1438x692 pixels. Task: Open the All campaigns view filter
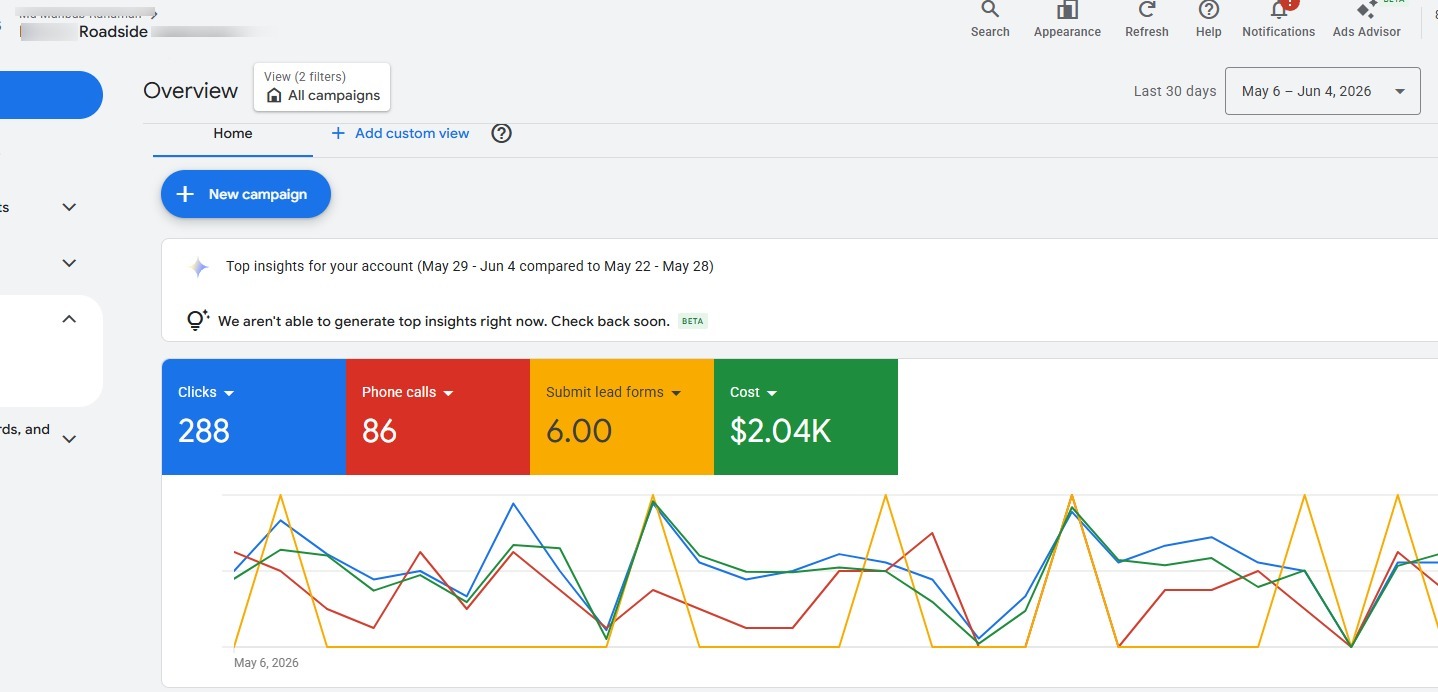point(322,87)
